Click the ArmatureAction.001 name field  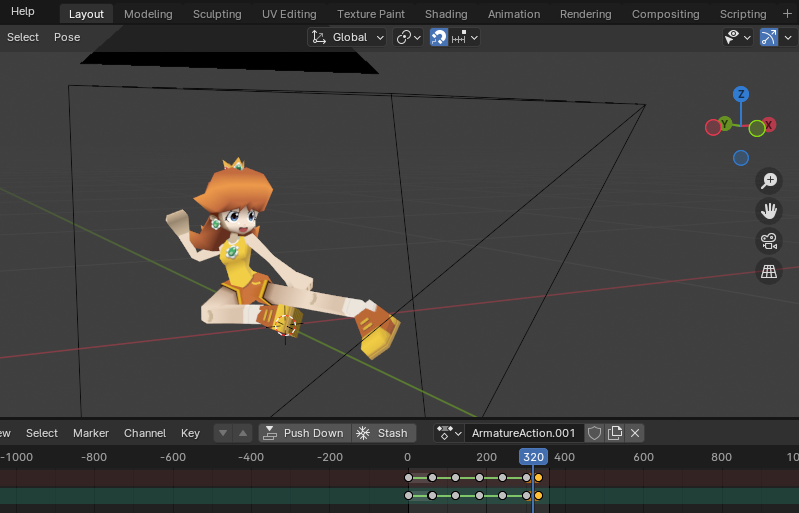click(x=524, y=433)
